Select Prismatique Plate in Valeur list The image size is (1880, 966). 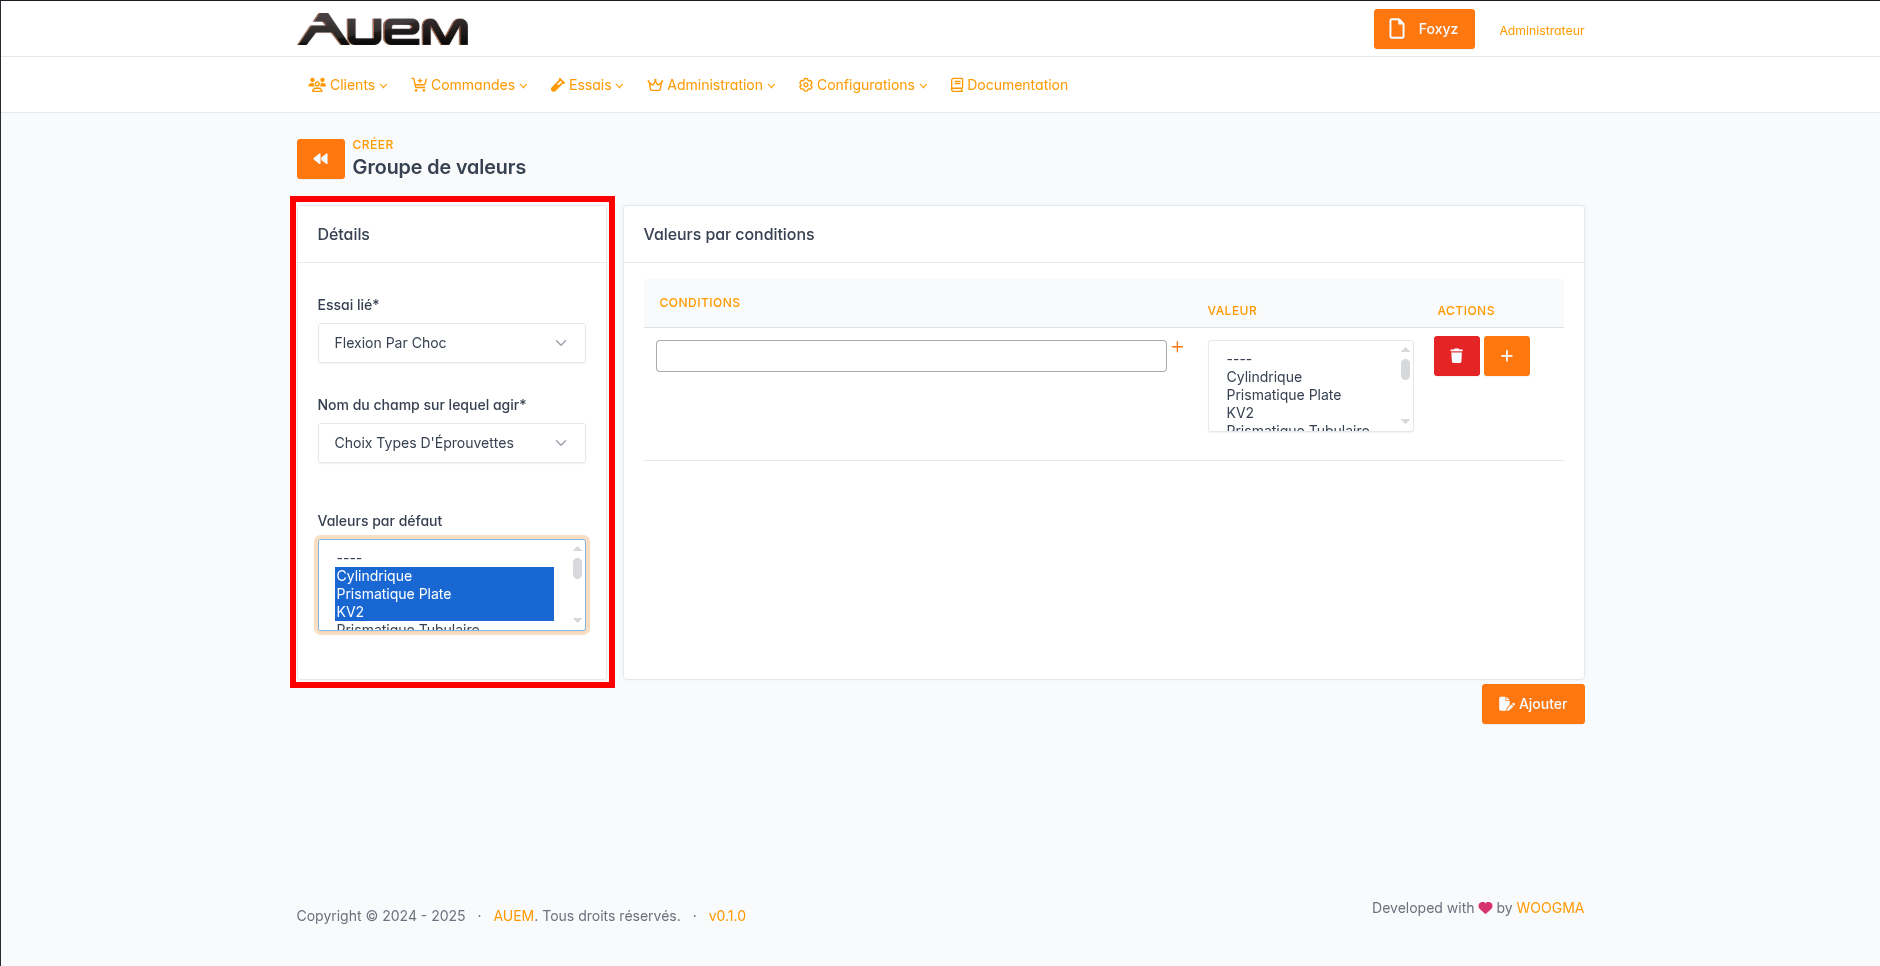pyautogui.click(x=1283, y=395)
